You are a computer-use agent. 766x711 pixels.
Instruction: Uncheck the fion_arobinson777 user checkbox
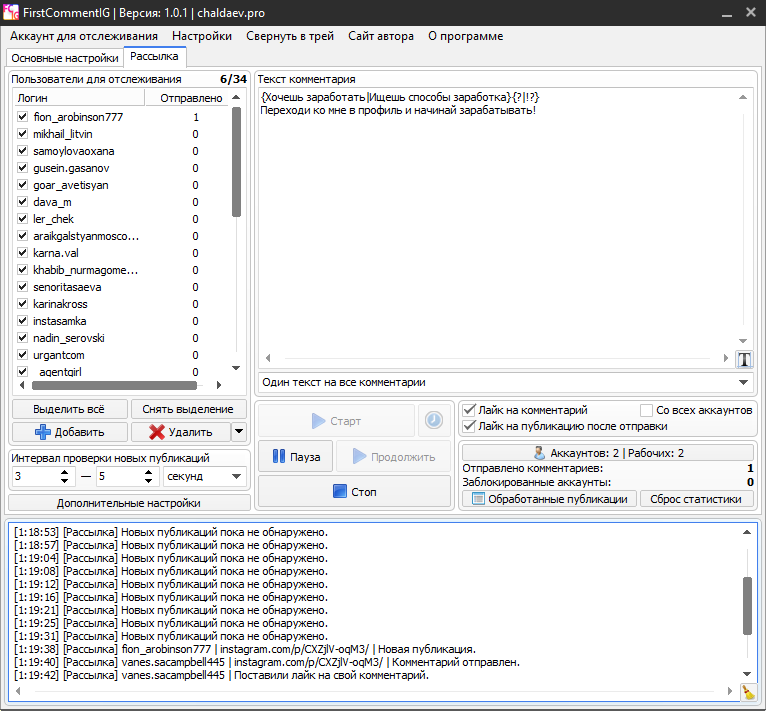[x=23, y=117]
